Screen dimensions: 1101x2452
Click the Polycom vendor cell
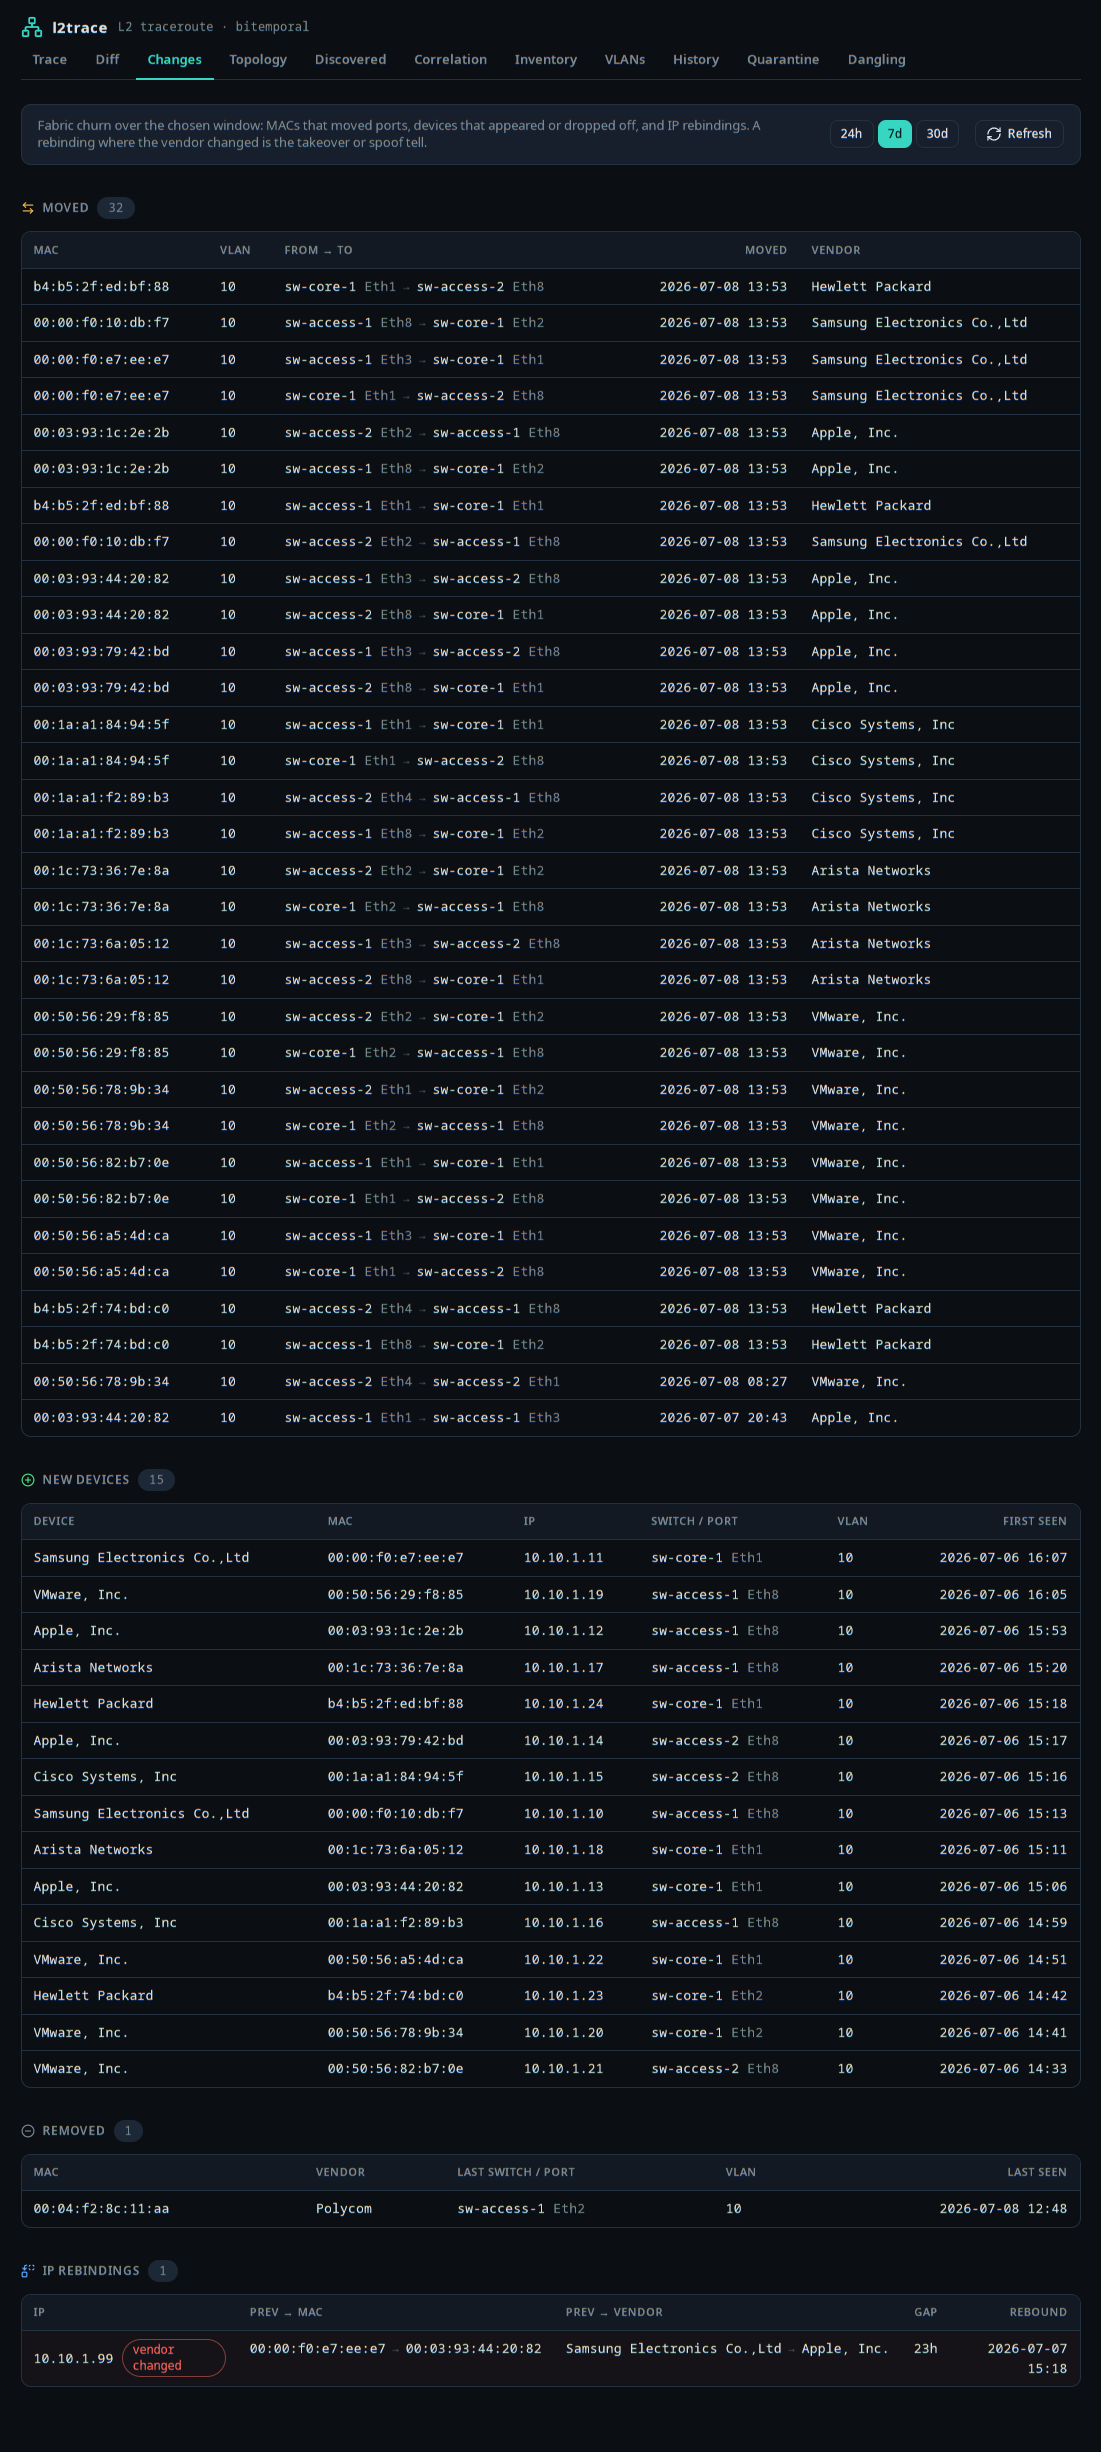pyautogui.click(x=344, y=2209)
